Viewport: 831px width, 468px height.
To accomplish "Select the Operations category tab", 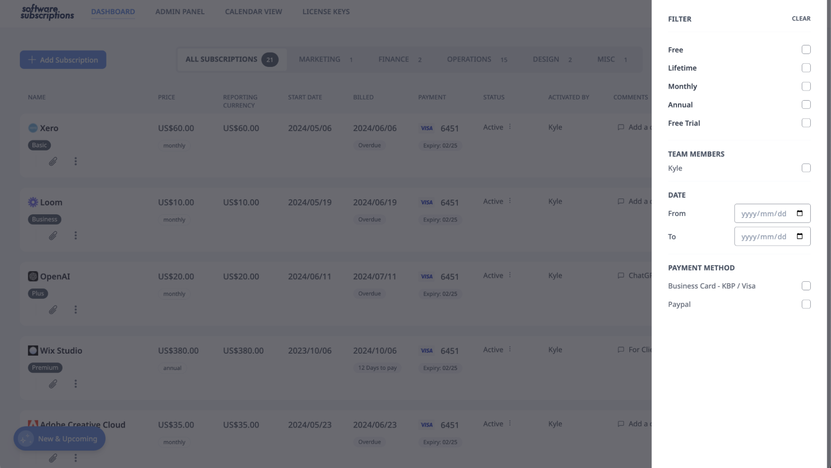I will [477, 59].
